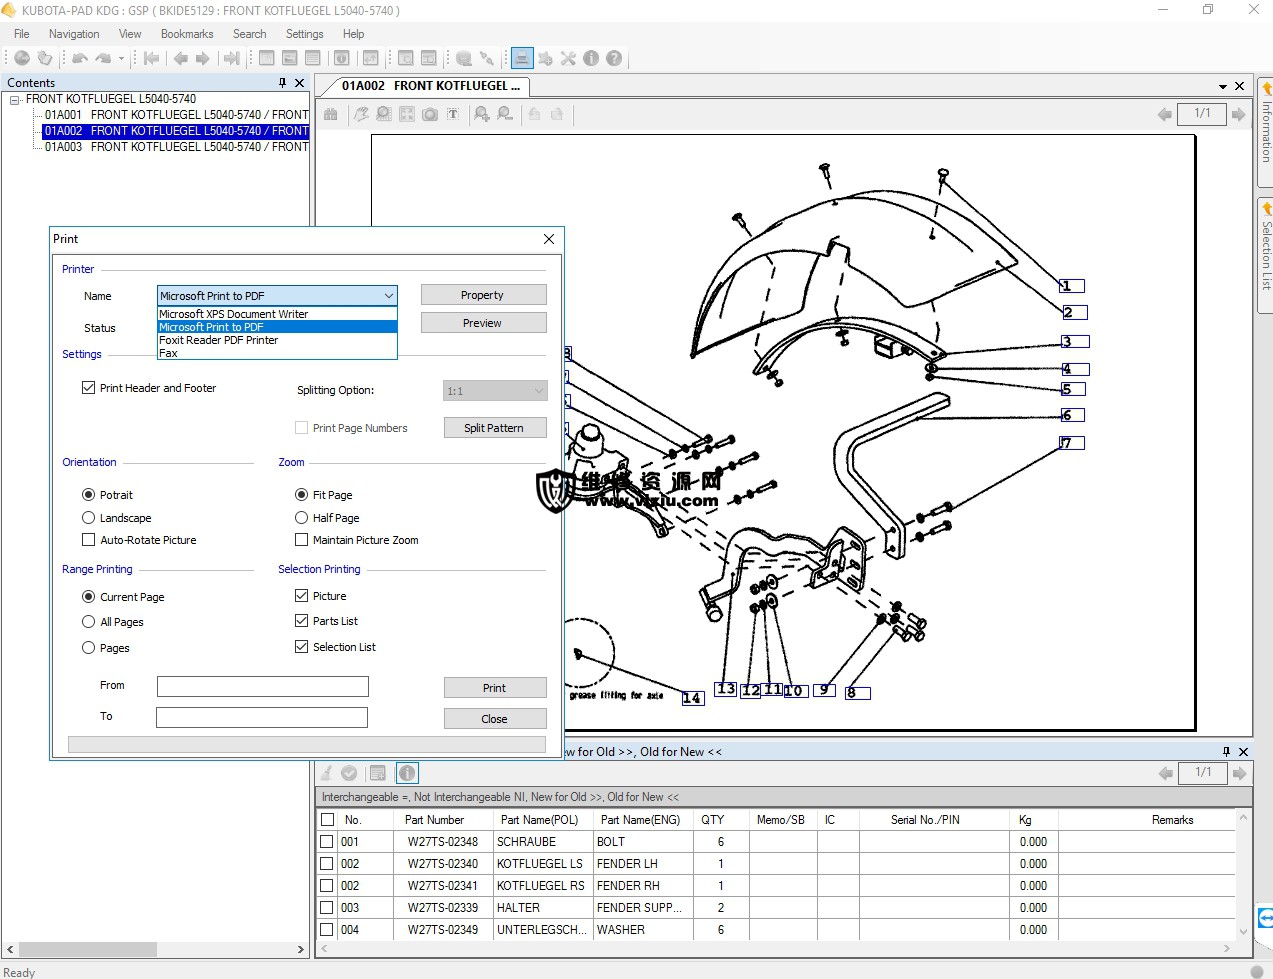The height and width of the screenshot is (979, 1273).
Task: Select 01A003 FRONT KOTFLUEGEL tree item
Action: [x=176, y=147]
